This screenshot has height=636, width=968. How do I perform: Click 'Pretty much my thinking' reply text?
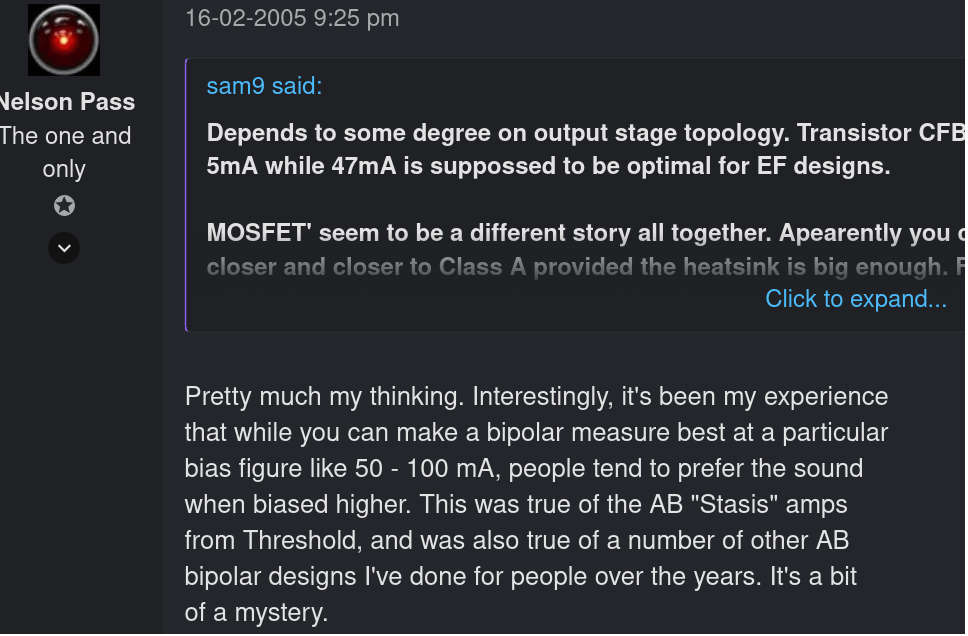[x=324, y=396]
